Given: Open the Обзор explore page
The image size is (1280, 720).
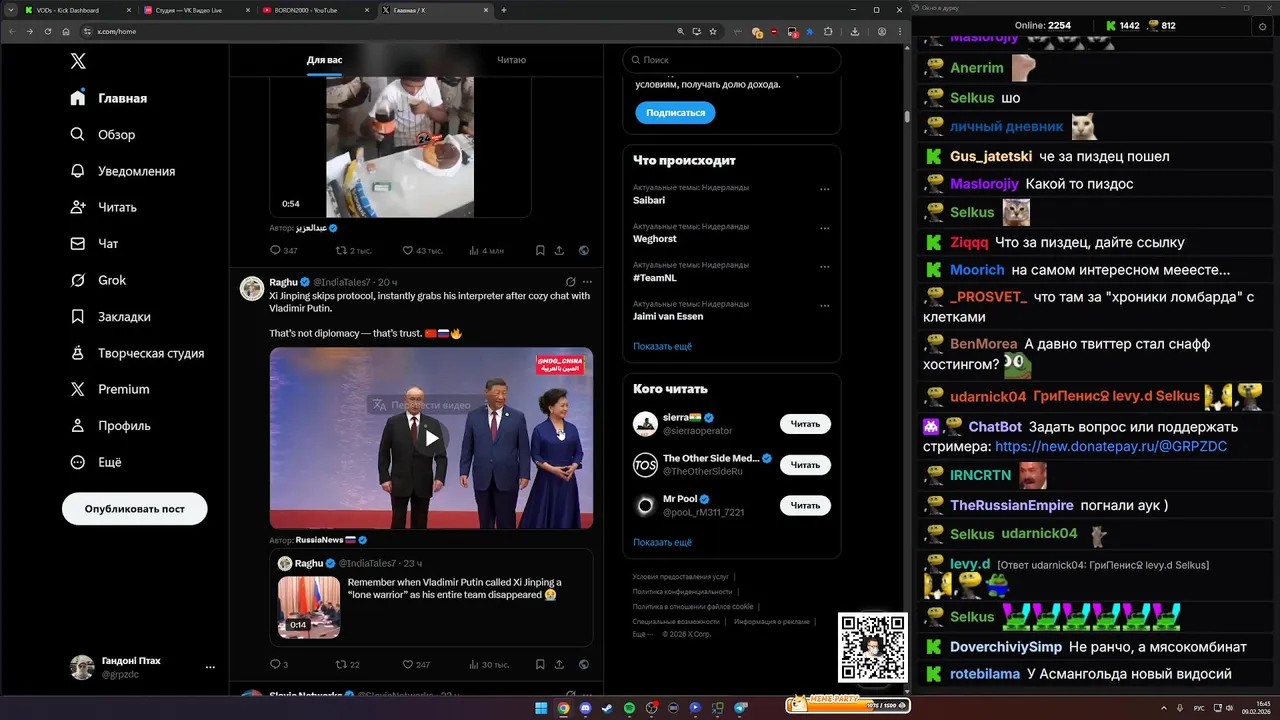Looking at the screenshot, I should [103, 134].
